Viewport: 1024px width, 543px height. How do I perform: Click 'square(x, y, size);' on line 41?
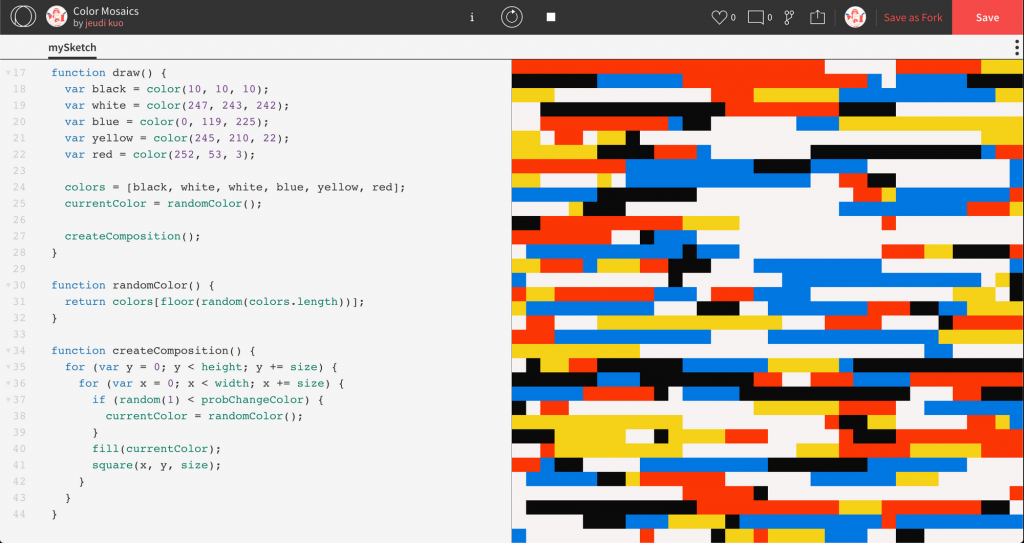tap(157, 465)
